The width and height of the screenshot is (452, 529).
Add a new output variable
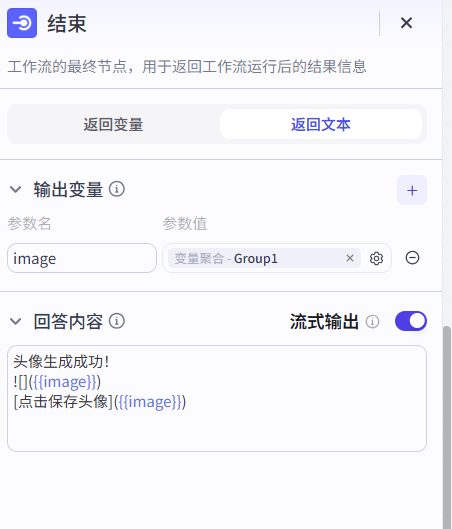412,190
